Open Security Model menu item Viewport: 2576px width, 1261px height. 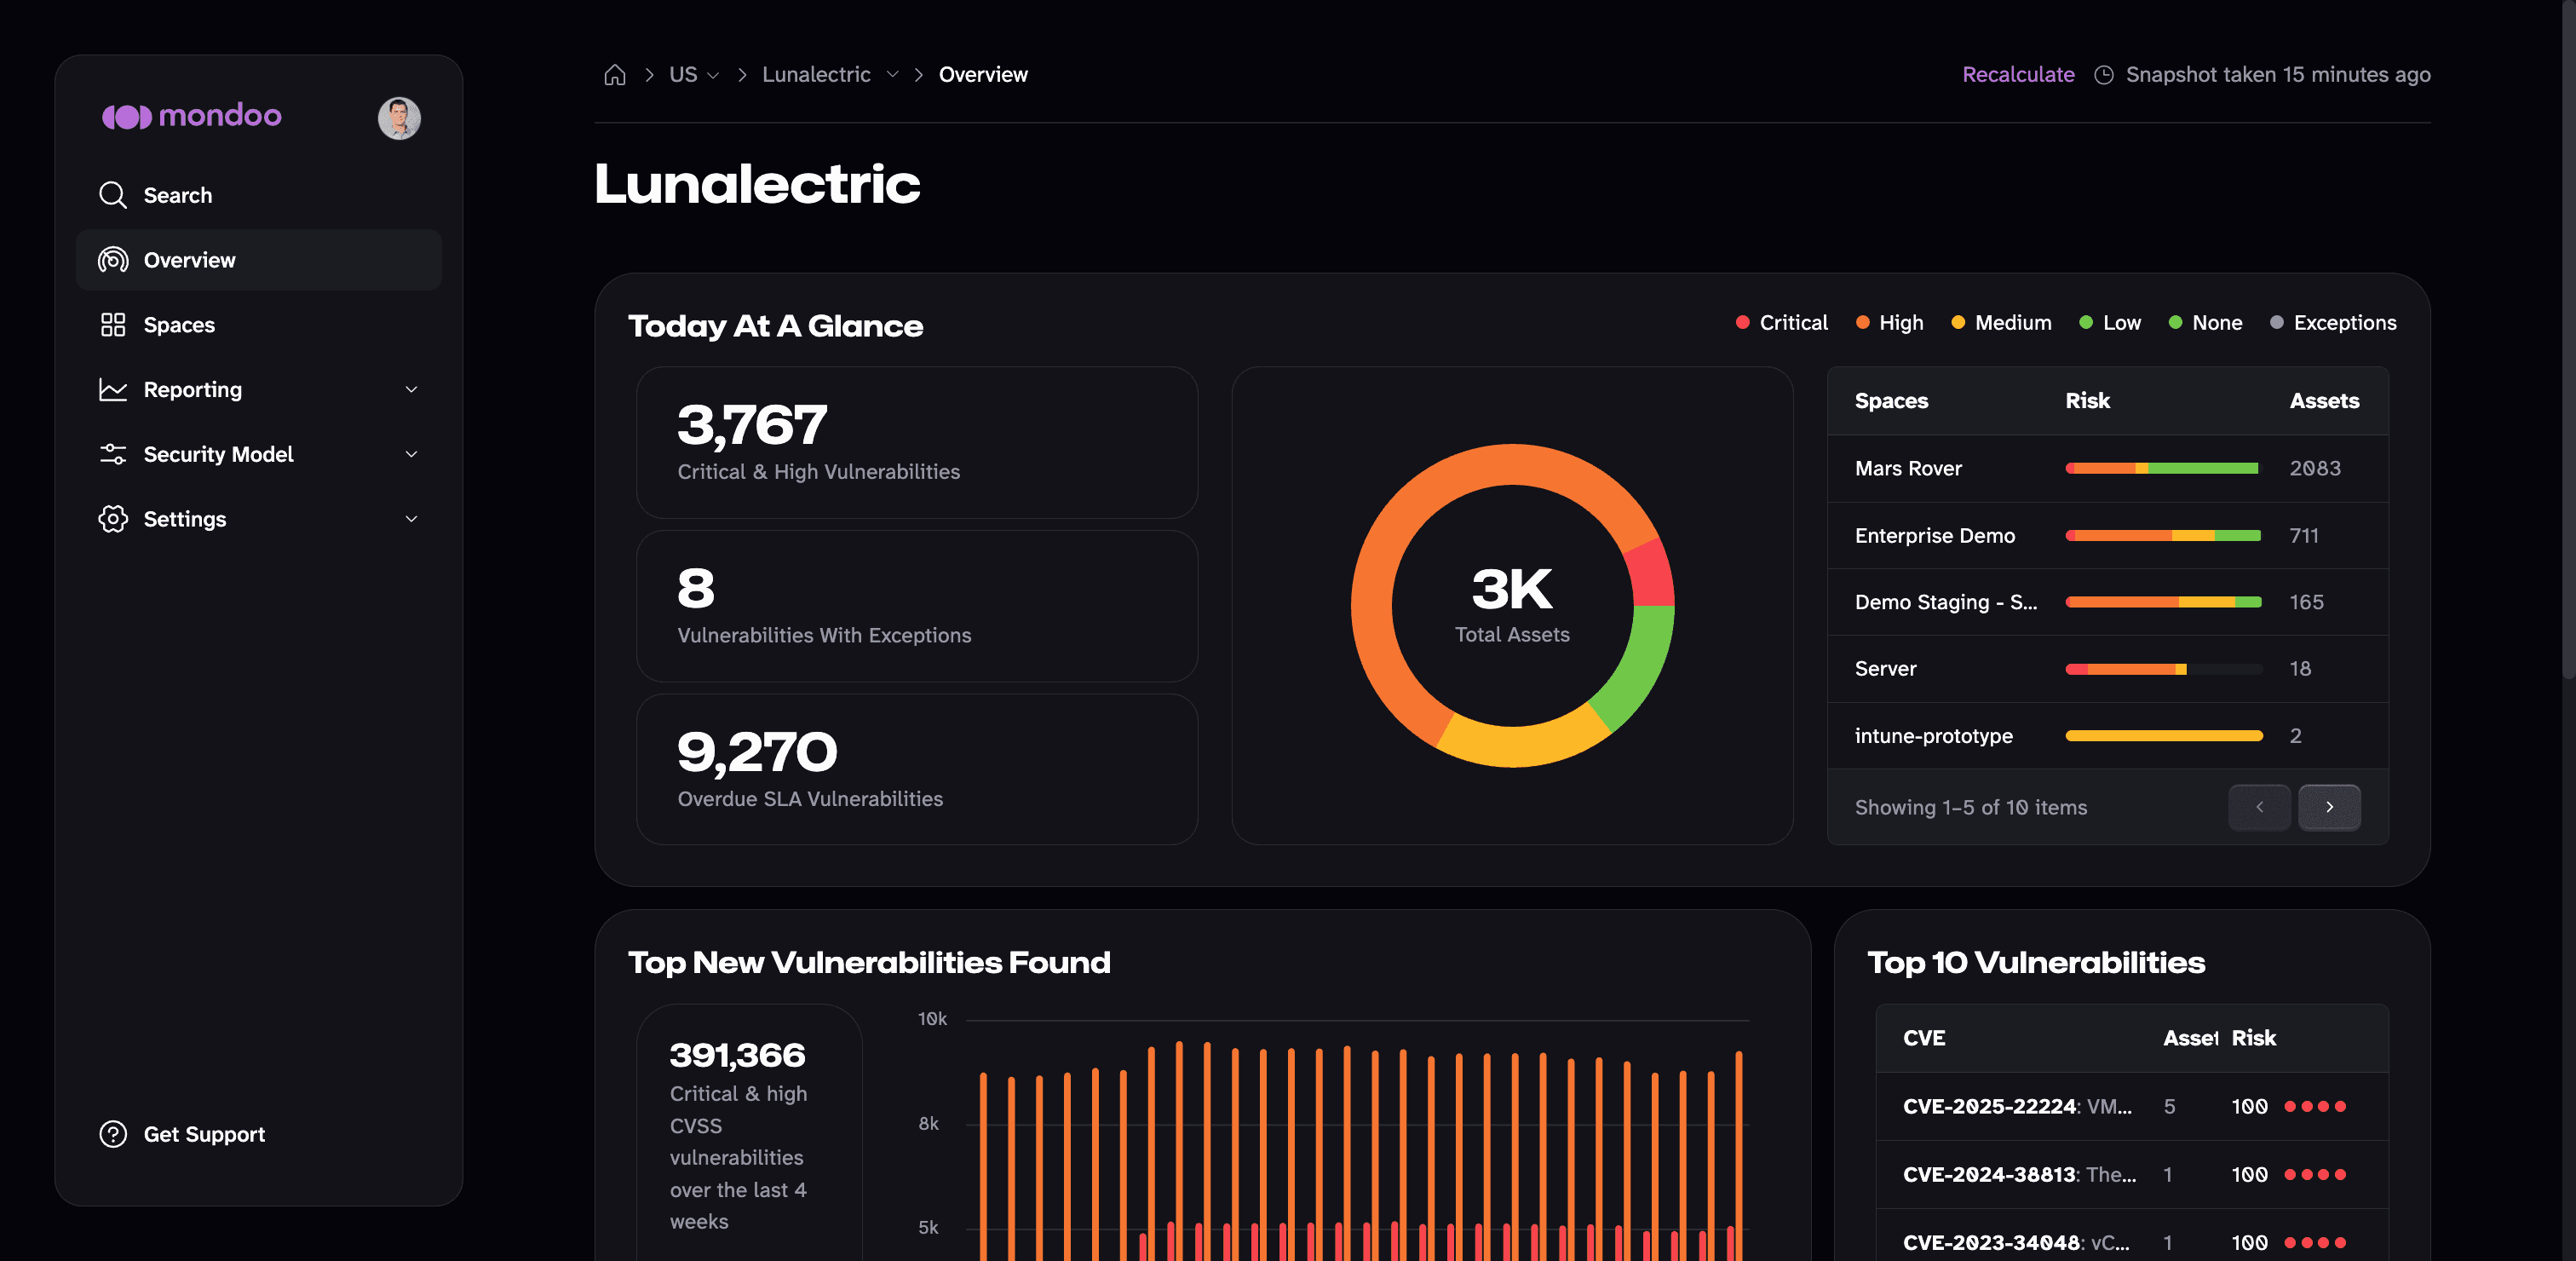pyautogui.click(x=258, y=454)
